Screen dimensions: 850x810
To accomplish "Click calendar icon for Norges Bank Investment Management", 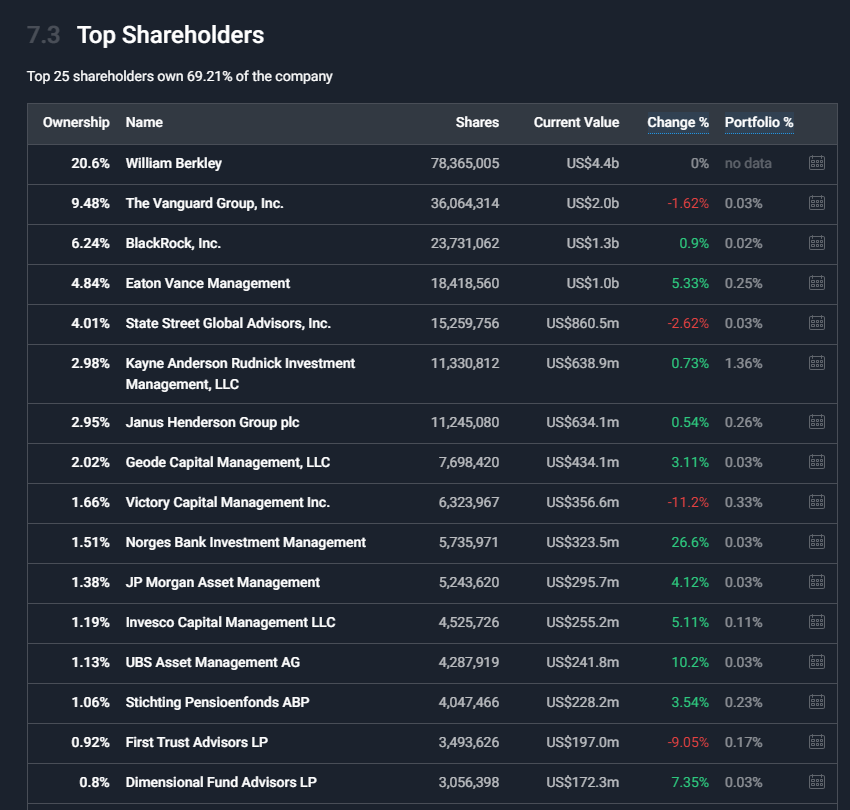I will coord(816,542).
